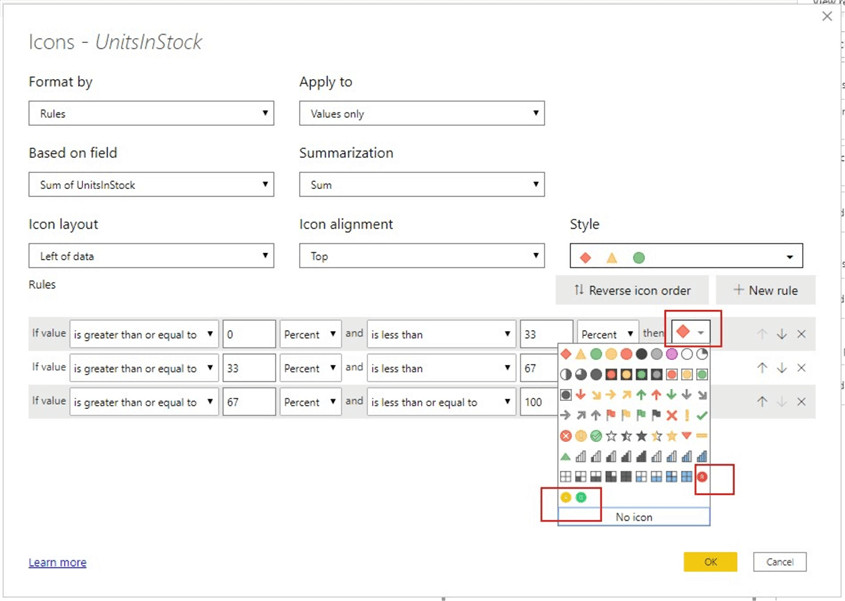
Task: Pick the green circle with checkmark icon
Action: (596, 436)
